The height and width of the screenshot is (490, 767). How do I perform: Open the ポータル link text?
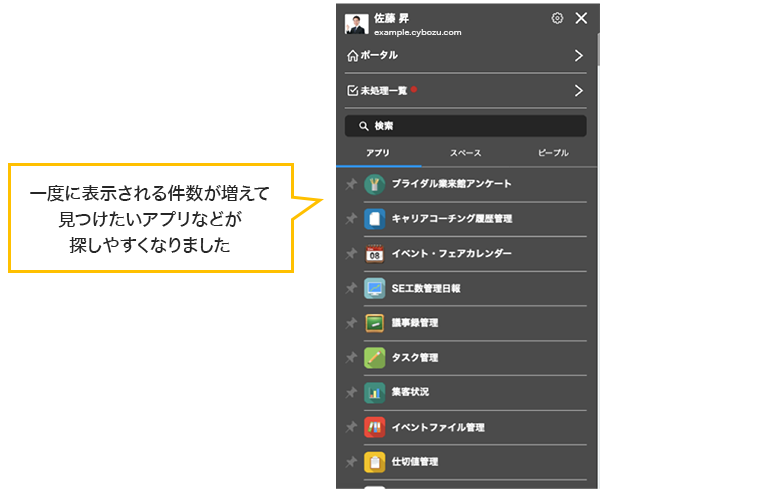(379, 55)
